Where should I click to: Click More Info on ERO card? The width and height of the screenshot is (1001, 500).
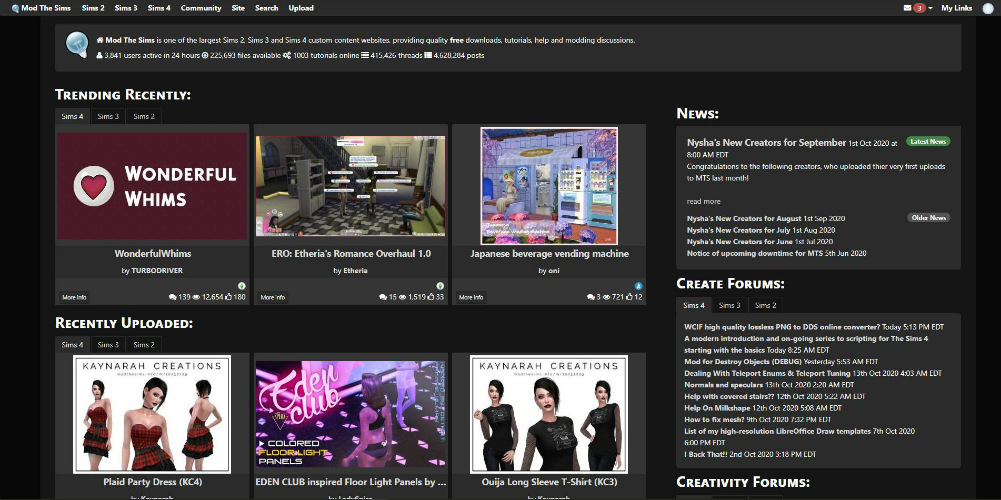(273, 297)
